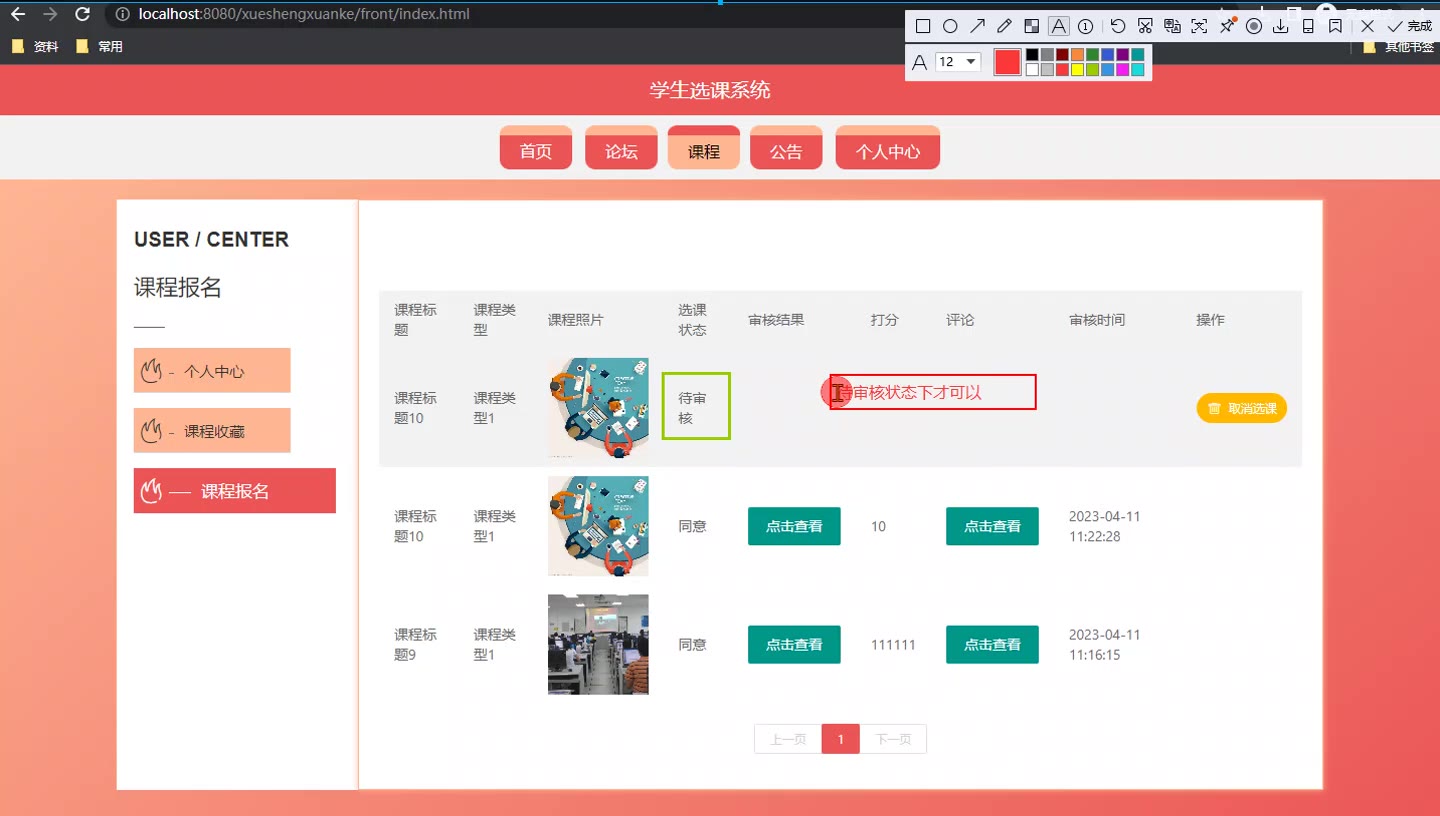Open the 资料 bookmark folder

click(35, 46)
